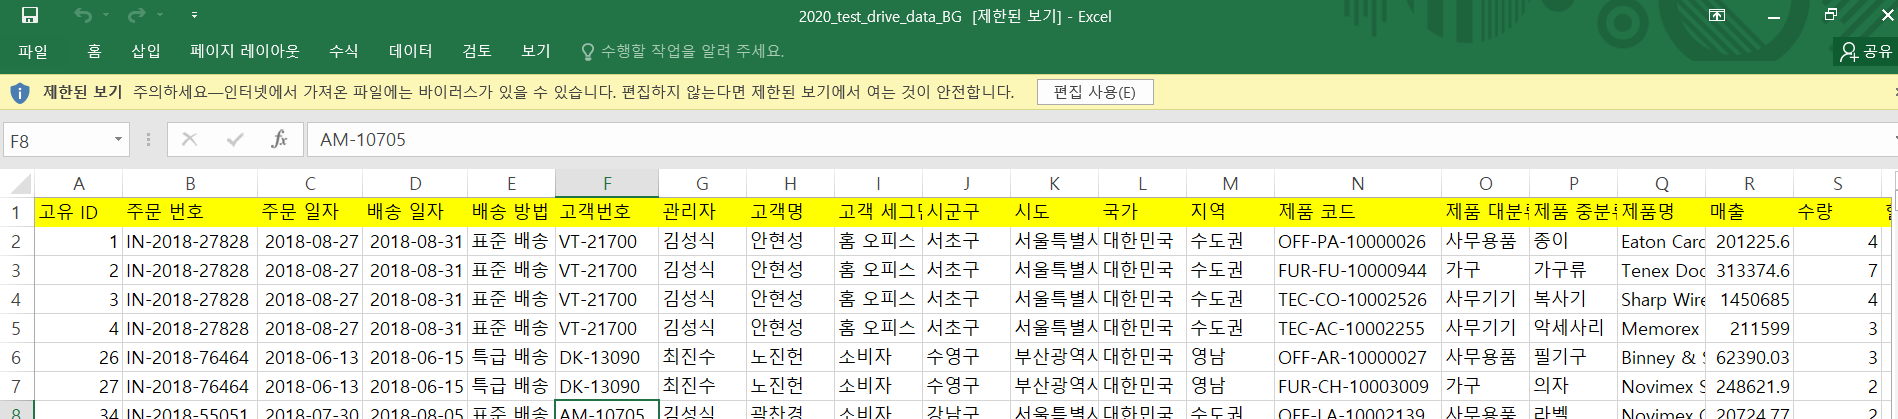Screen dimensions: 1898x419
Task: Click the Undo arrow icon
Action: click(x=82, y=15)
